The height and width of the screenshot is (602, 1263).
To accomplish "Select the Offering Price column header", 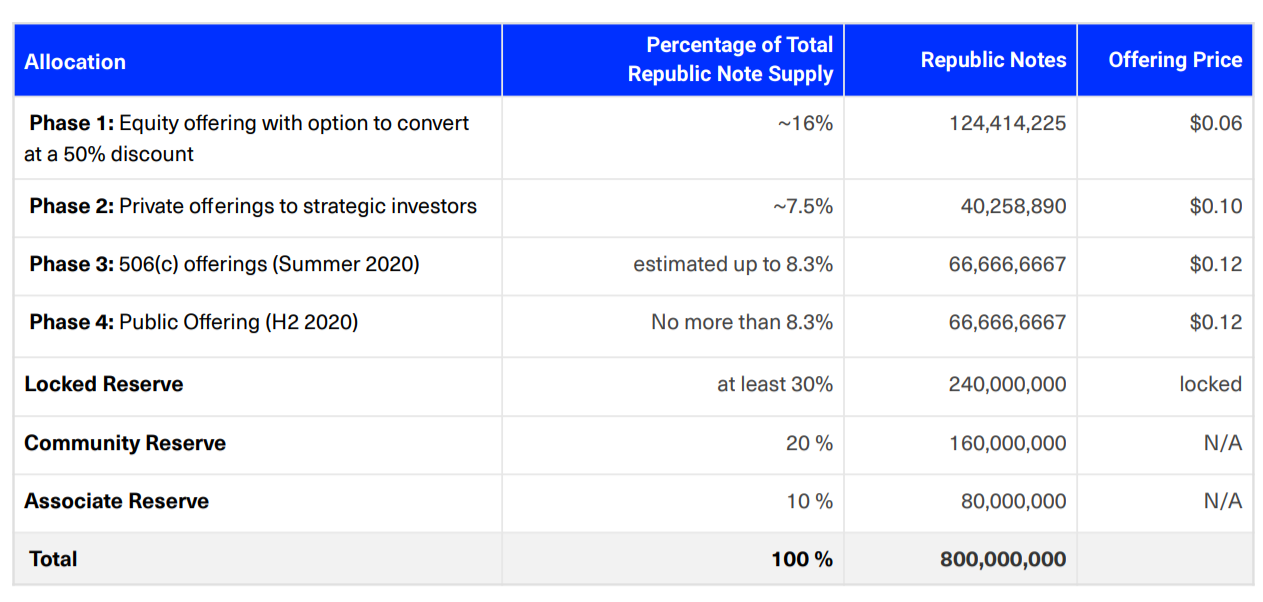I will click(x=1175, y=60).
